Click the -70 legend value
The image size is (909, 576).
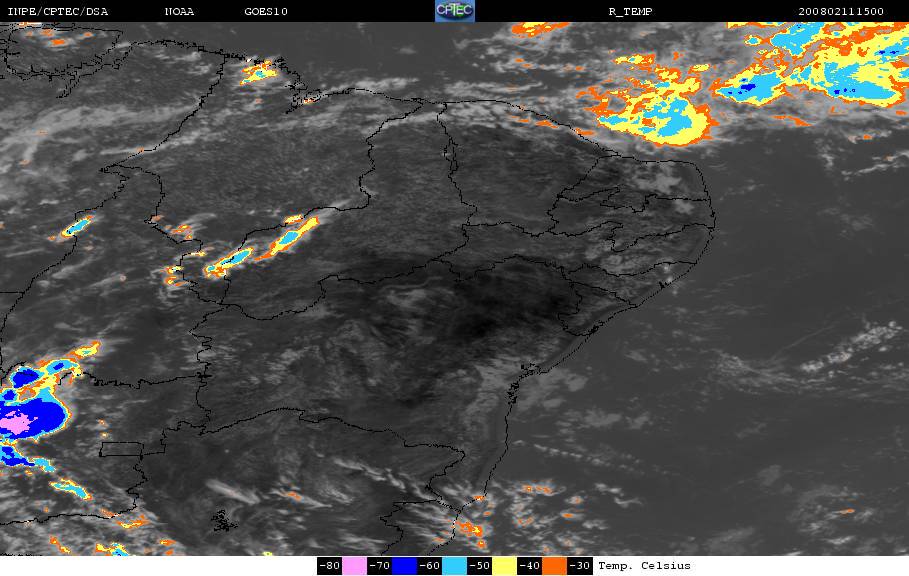(x=379, y=566)
